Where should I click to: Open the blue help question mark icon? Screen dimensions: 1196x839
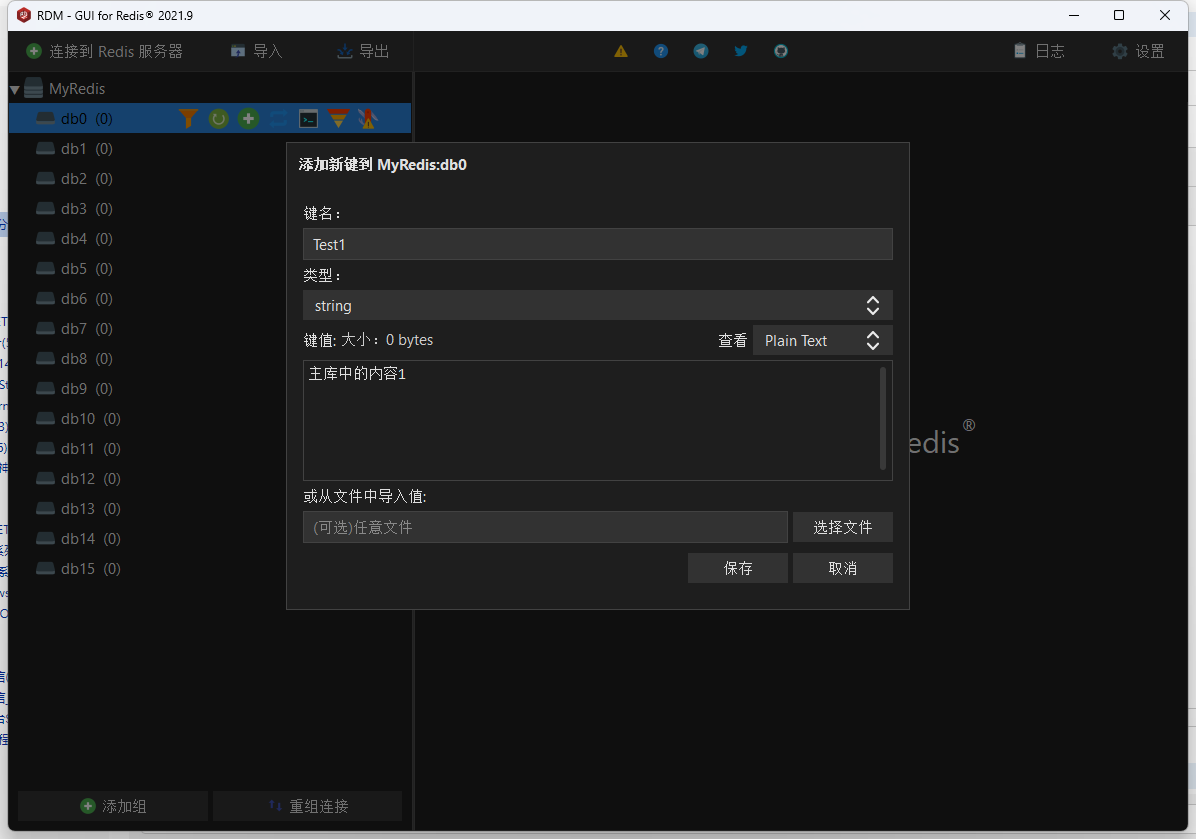click(x=661, y=51)
